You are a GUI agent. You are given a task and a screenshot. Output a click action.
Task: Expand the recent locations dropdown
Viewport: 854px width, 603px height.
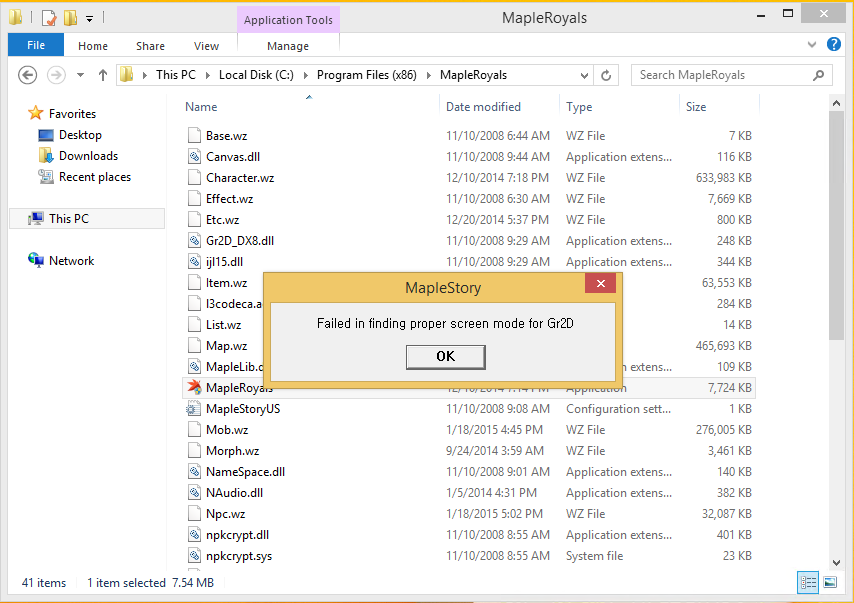[79, 75]
